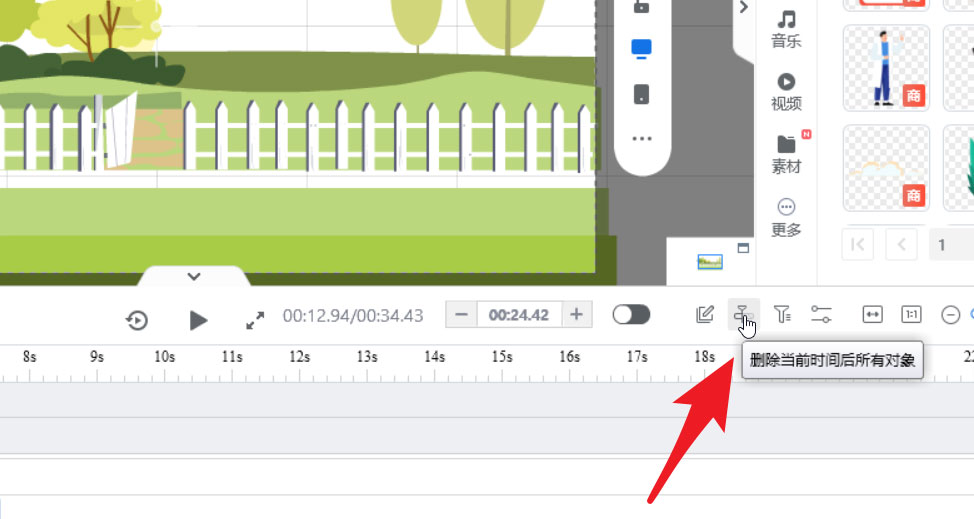The width and height of the screenshot is (974, 519).
Task: Increase scene duration with plus button
Action: [576, 315]
